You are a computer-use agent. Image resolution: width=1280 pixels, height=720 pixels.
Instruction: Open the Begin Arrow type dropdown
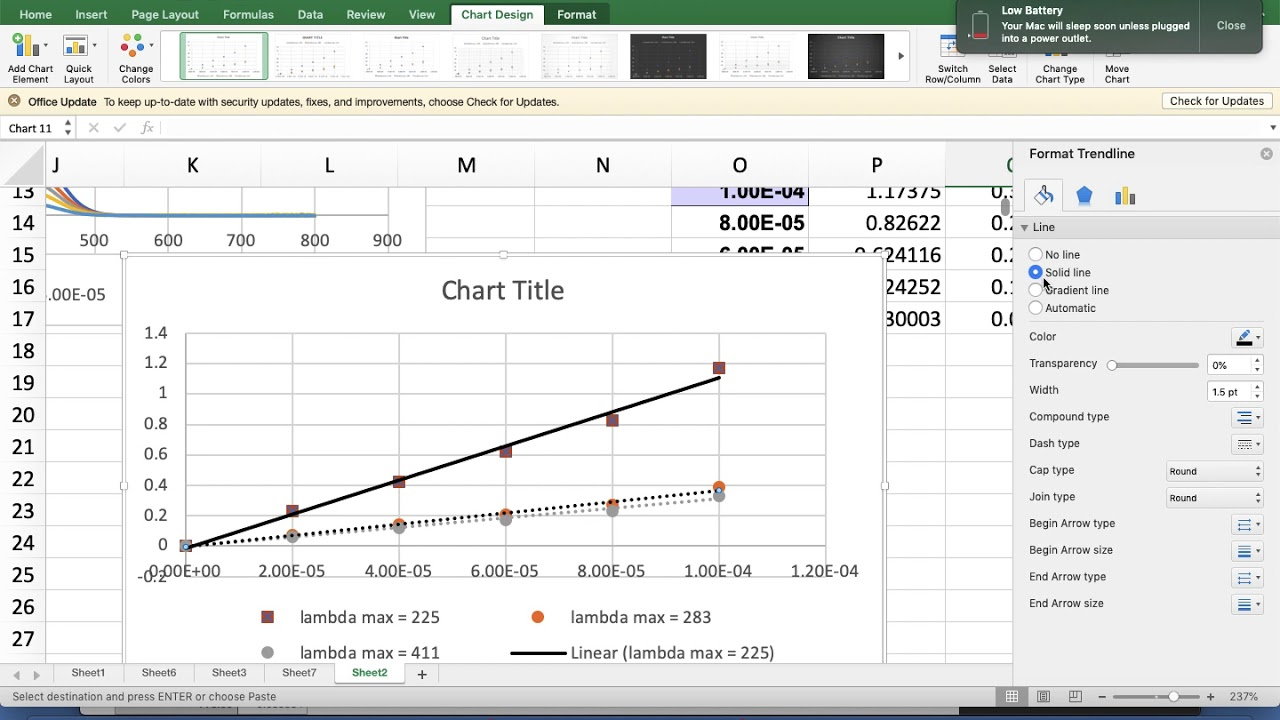1247,524
